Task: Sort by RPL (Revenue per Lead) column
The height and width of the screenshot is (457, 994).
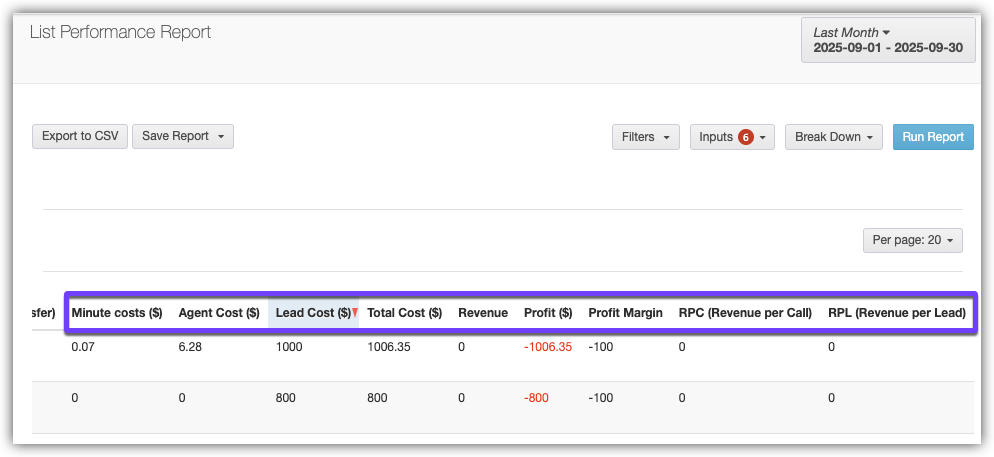Action: [897, 313]
